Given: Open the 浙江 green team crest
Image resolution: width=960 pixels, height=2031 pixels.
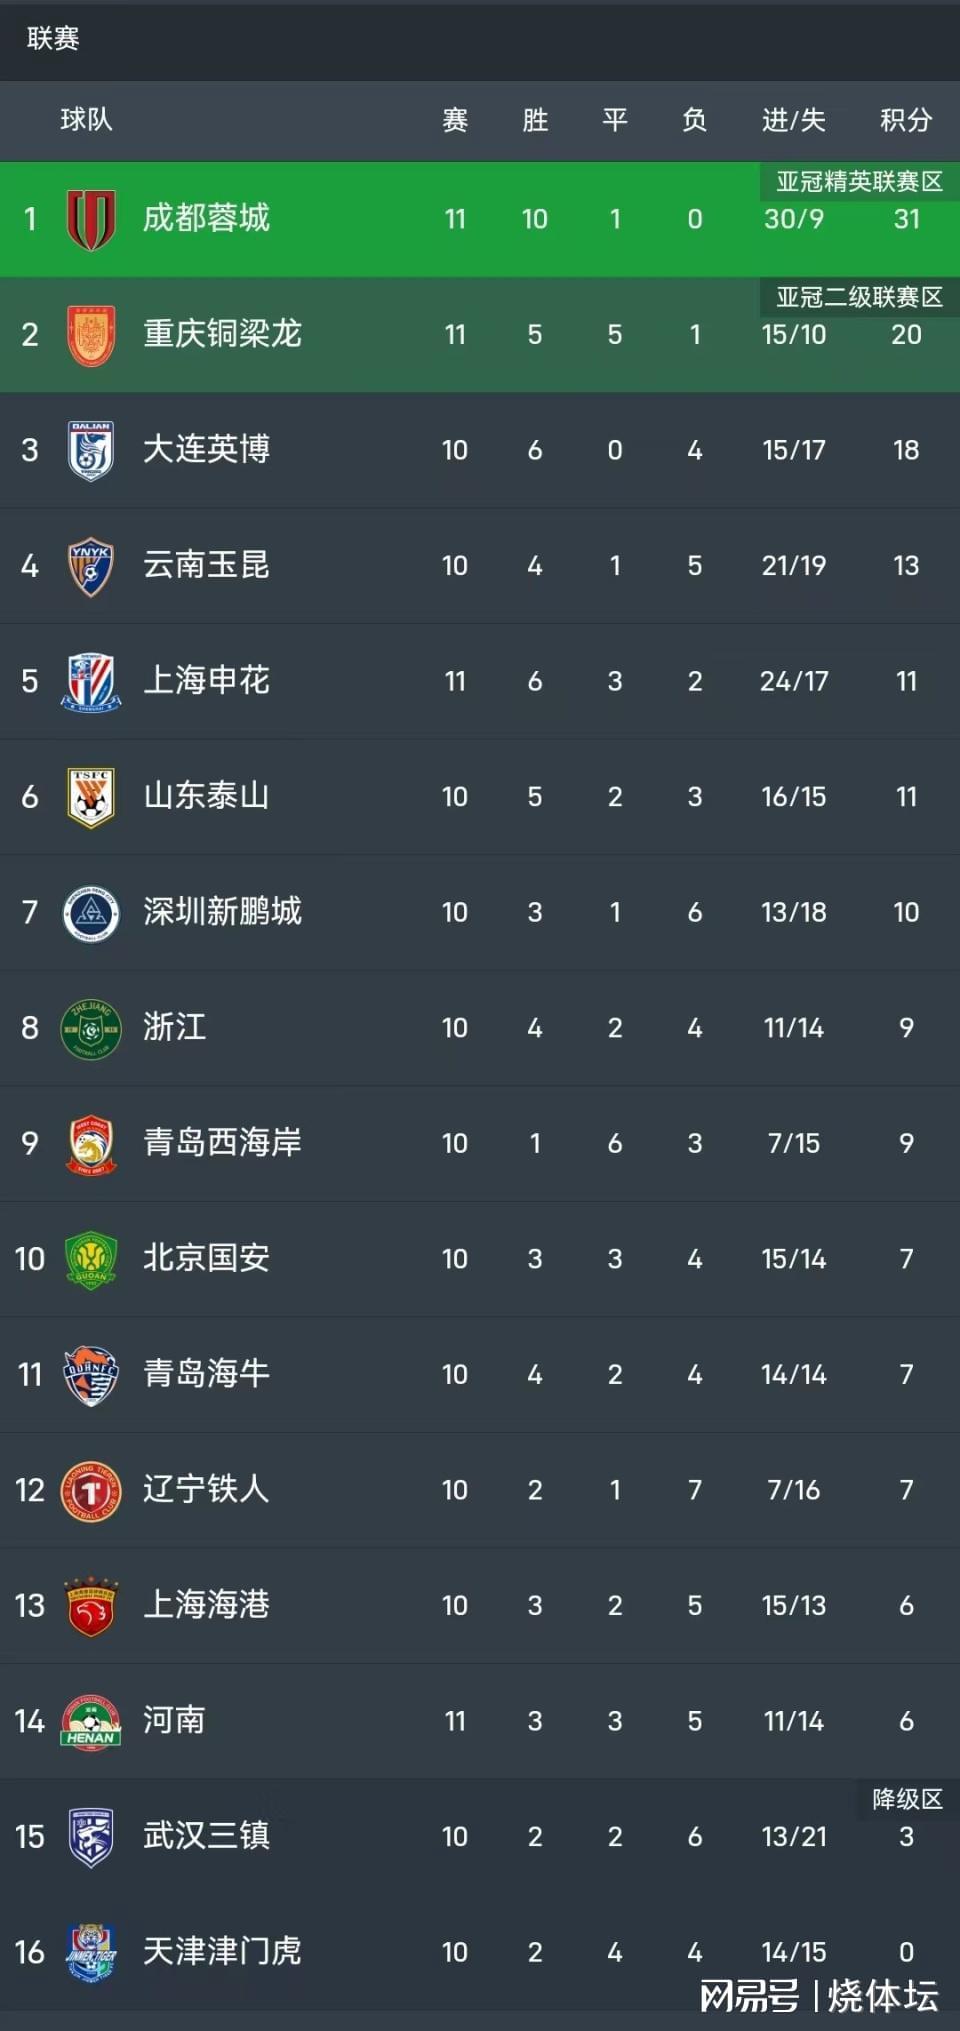Looking at the screenshot, I should point(91,1028).
